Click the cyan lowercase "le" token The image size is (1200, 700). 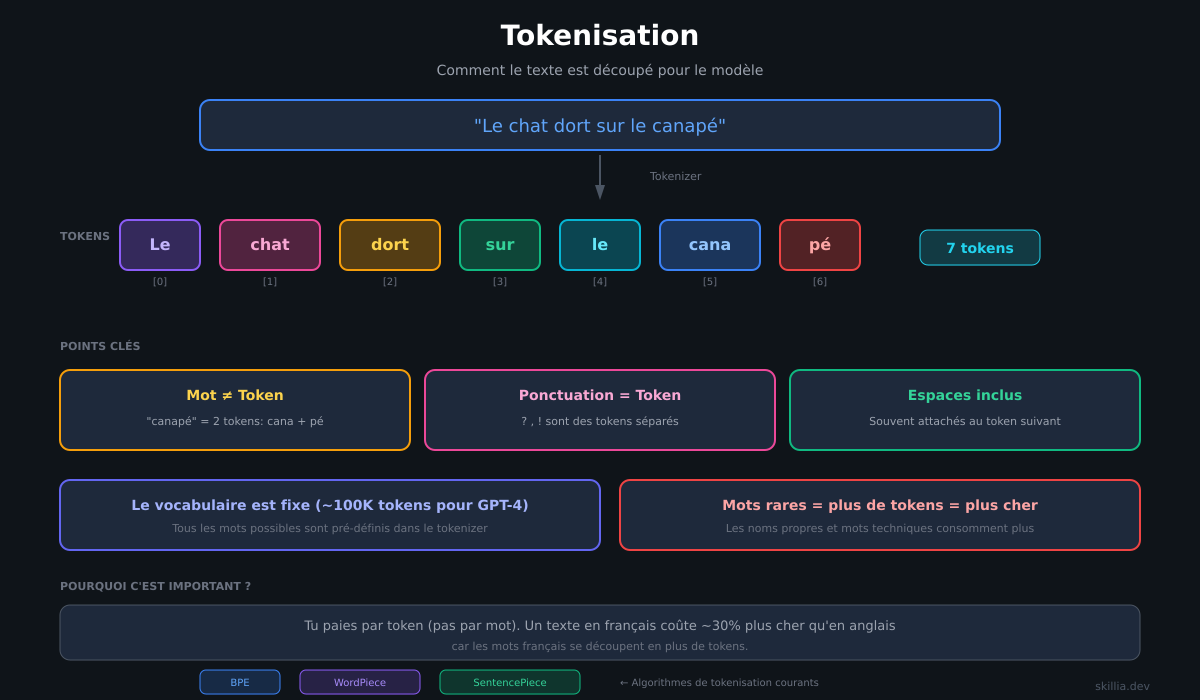coord(600,245)
